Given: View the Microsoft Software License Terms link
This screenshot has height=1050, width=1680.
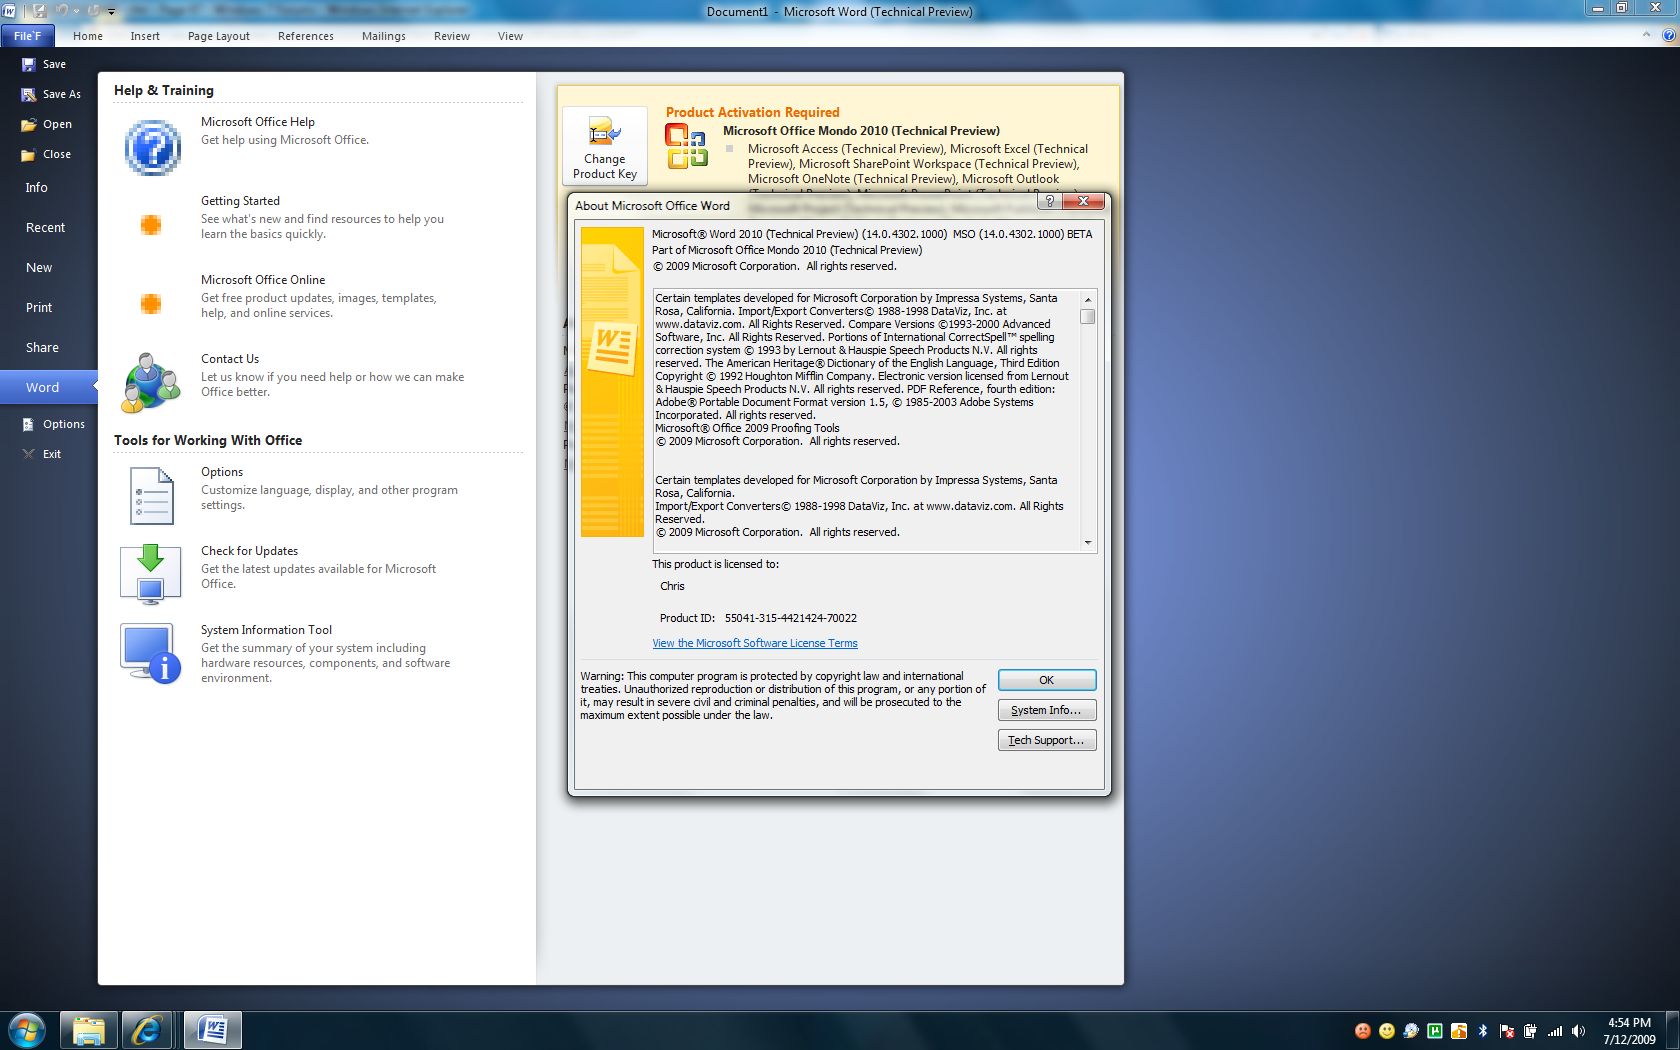Looking at the screenshot, I should [x=754, y=643].
